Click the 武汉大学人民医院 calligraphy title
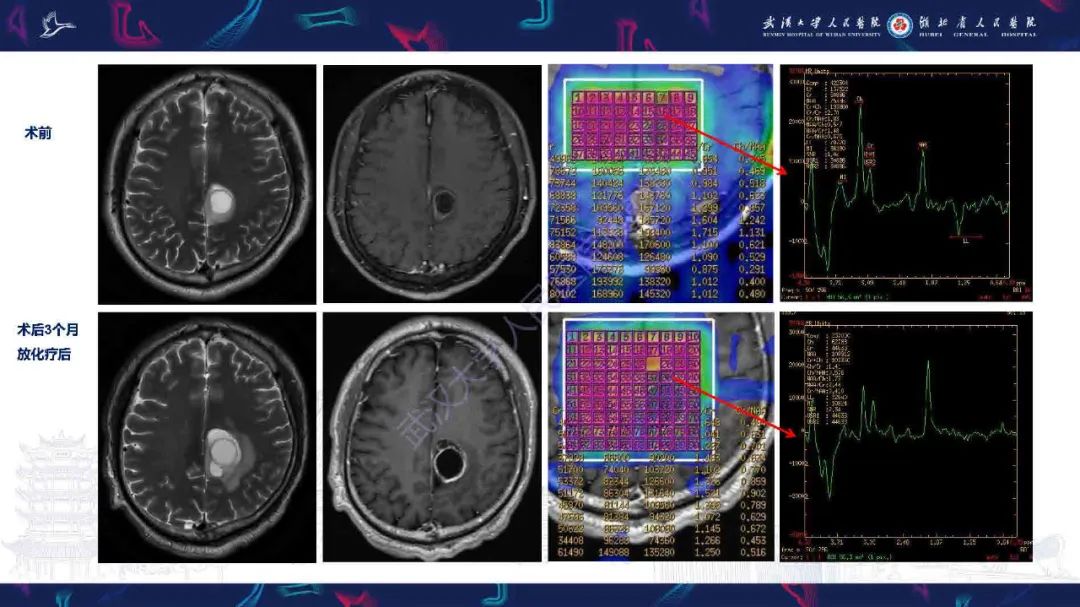Screen dimensions: 1080x607 point(821,23)
